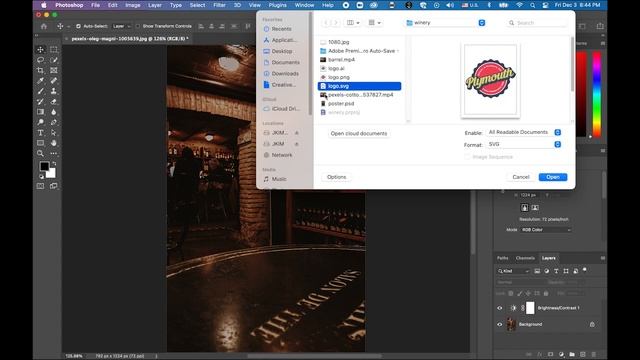
Task: Select the Gradient tool
Action: pos(40,112)
